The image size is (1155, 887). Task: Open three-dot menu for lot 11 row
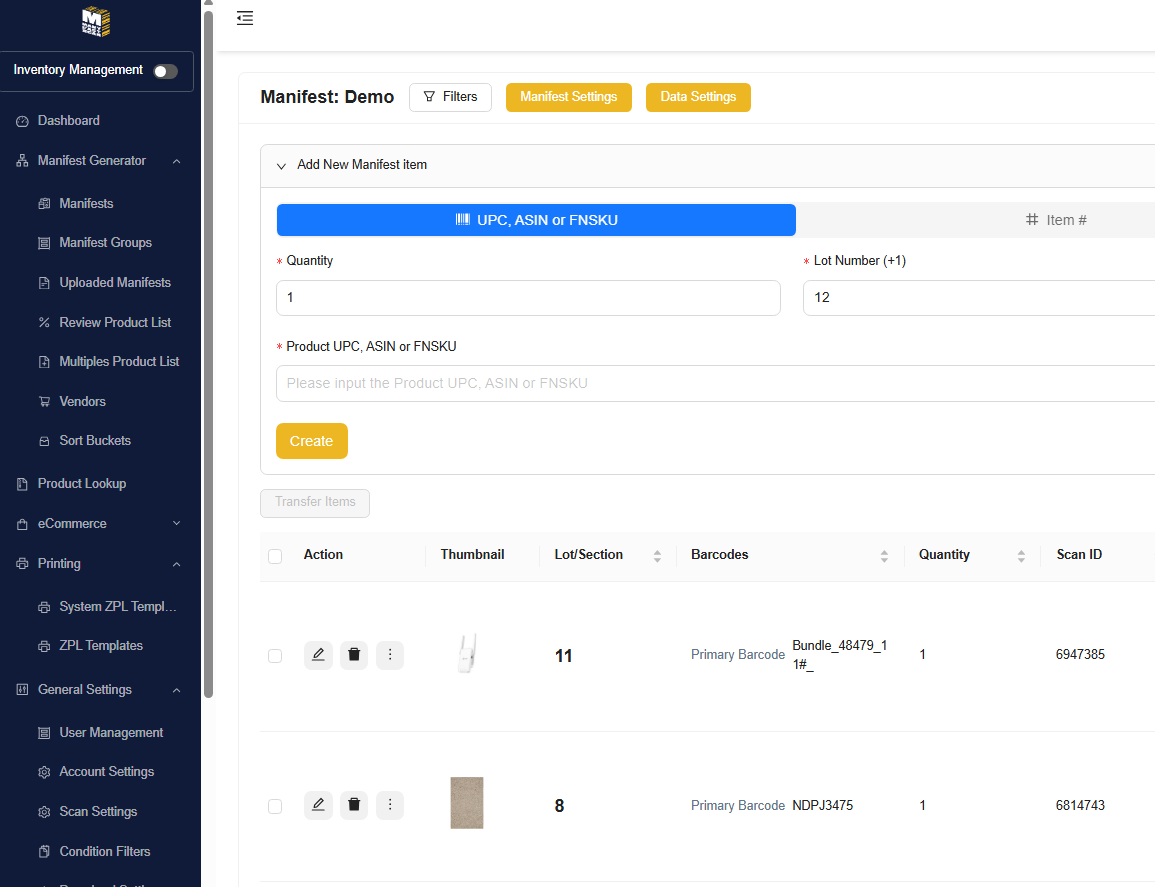click(390, 656)
